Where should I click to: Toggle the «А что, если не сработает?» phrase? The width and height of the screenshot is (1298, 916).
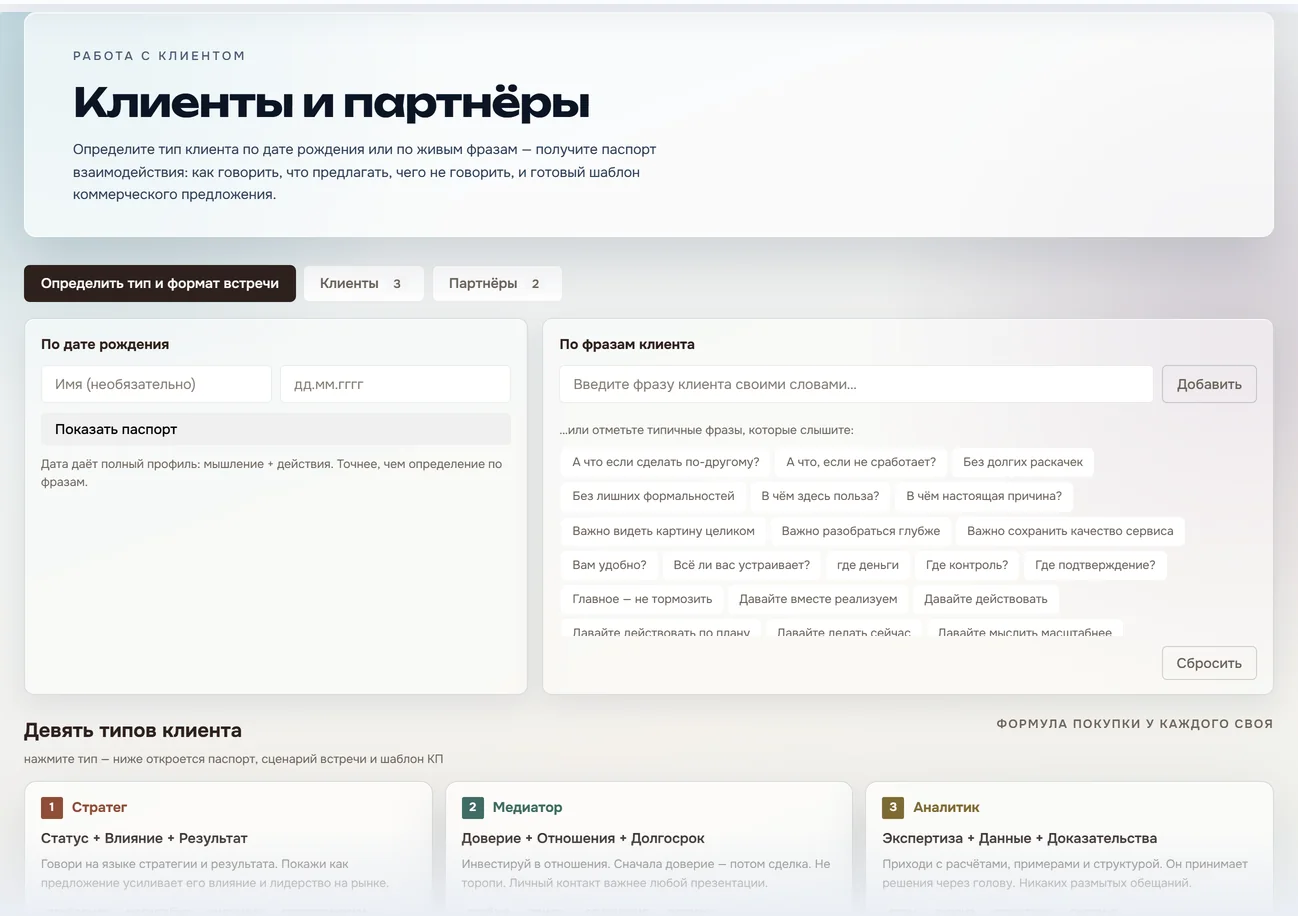(x=861, y=462)
